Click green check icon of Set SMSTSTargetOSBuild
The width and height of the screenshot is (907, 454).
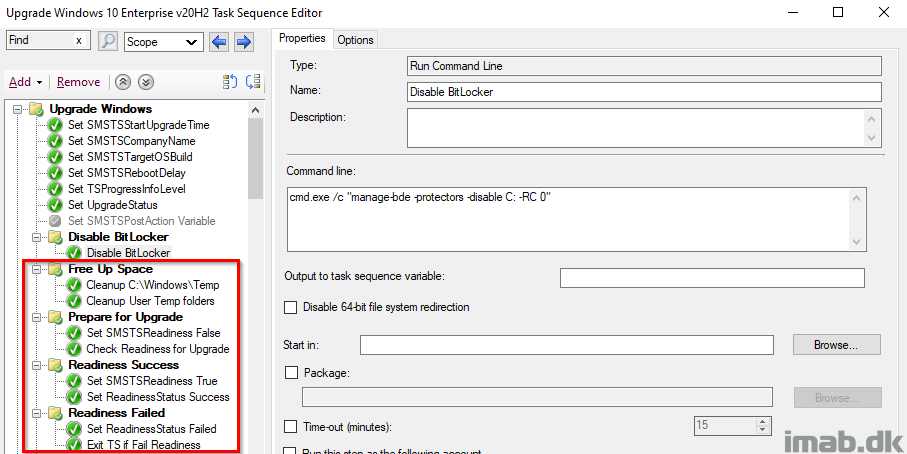click(x=55, y=157)
